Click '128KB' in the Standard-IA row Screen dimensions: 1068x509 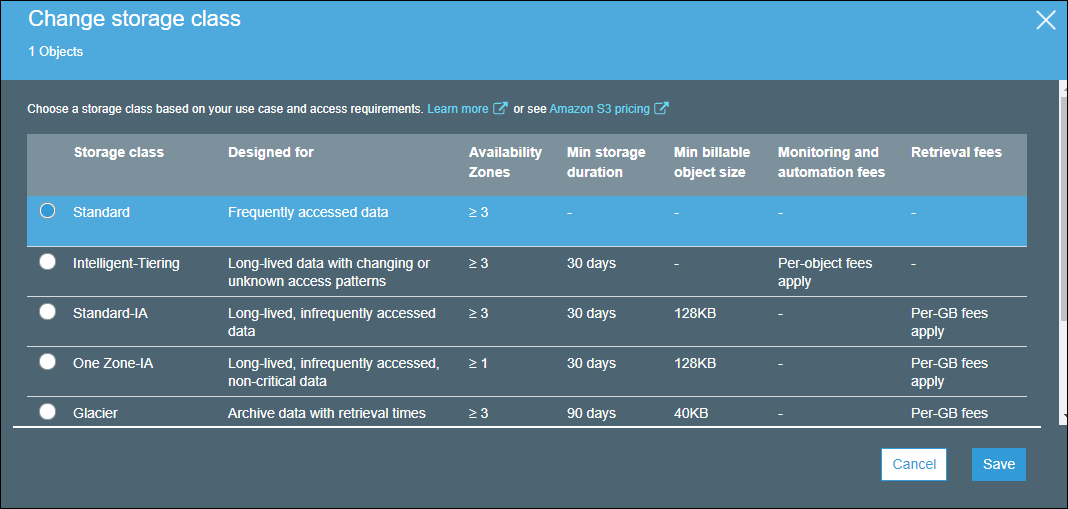tap(695, 313)
